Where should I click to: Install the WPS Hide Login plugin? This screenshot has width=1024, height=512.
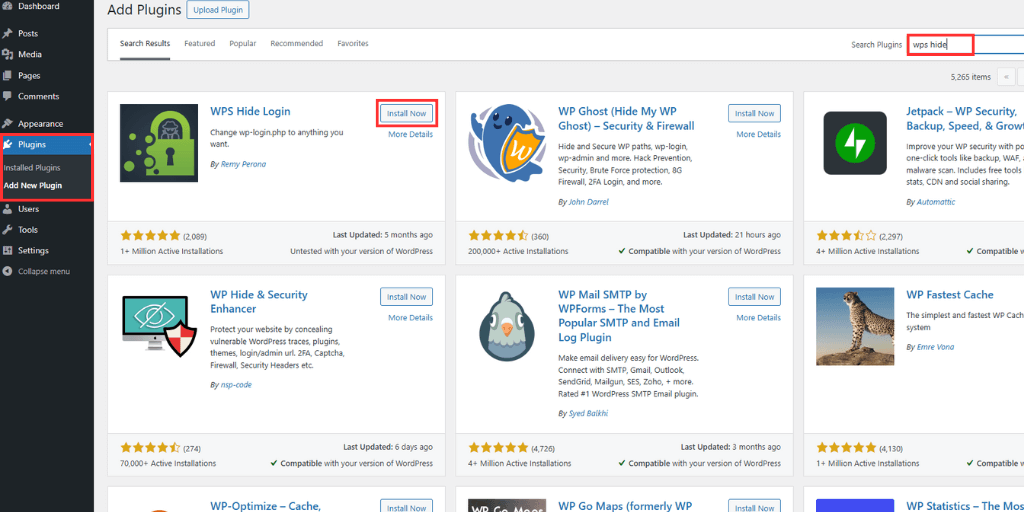click(406, 114)
